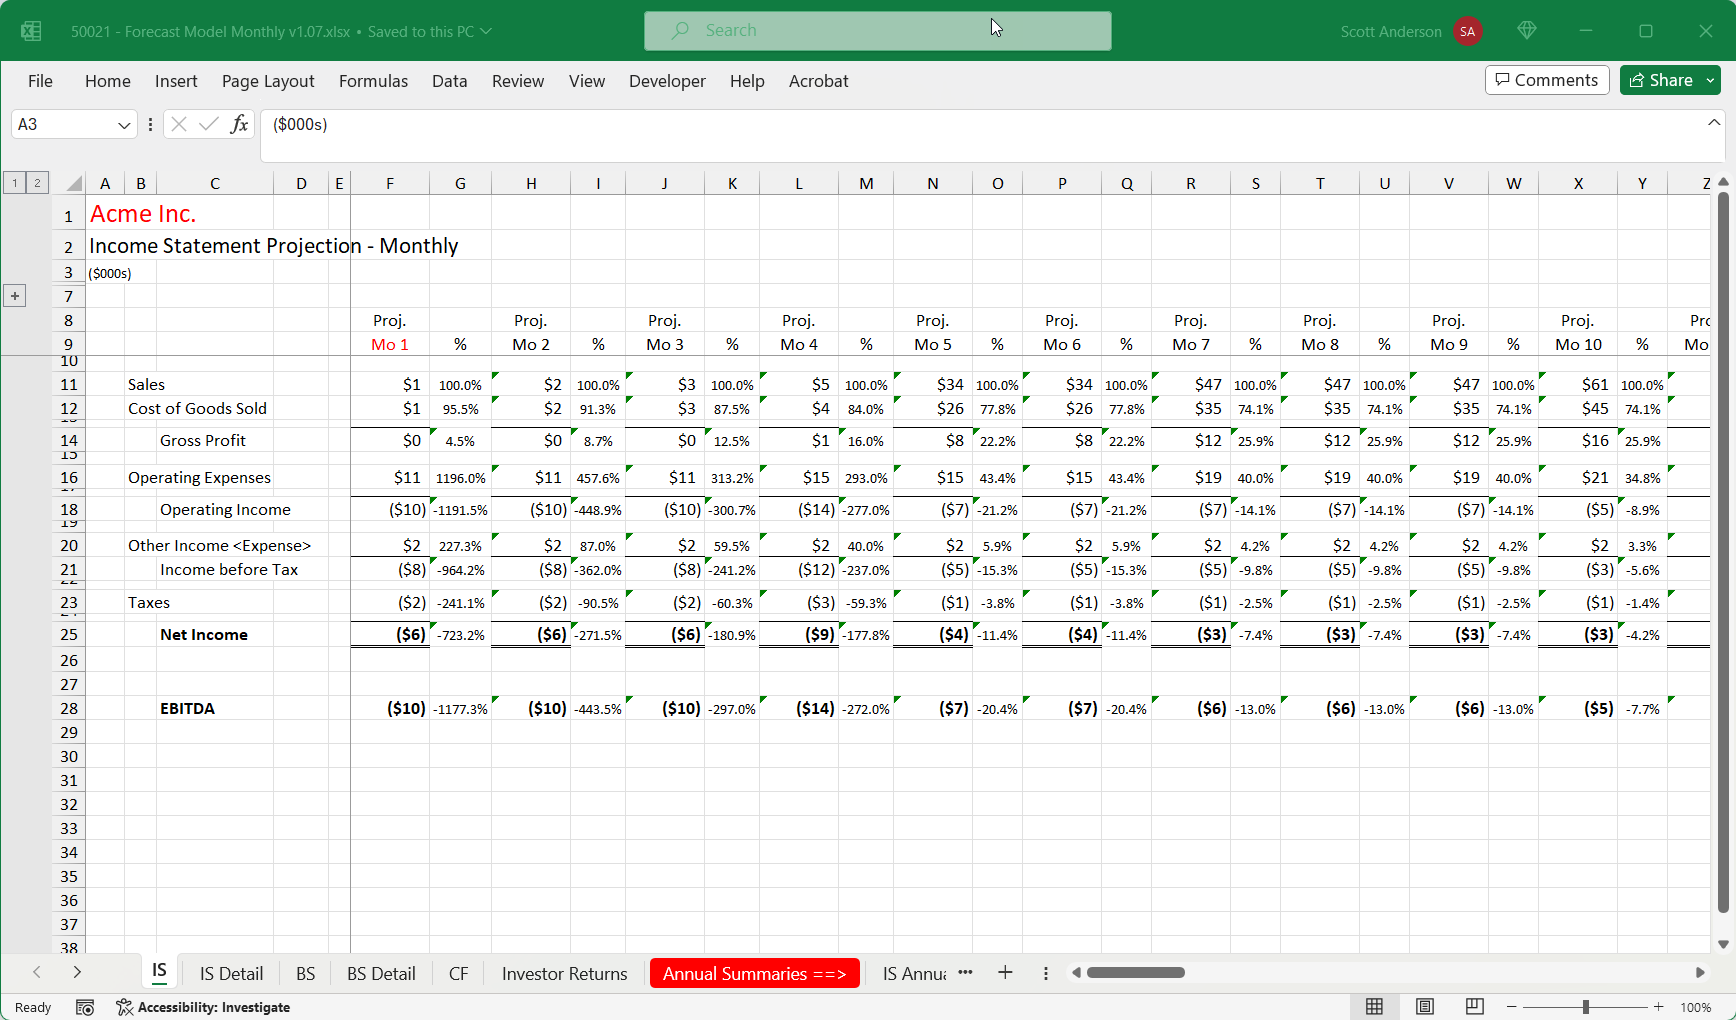Open the file name save-location dropdown

click(x=486, y=31)
